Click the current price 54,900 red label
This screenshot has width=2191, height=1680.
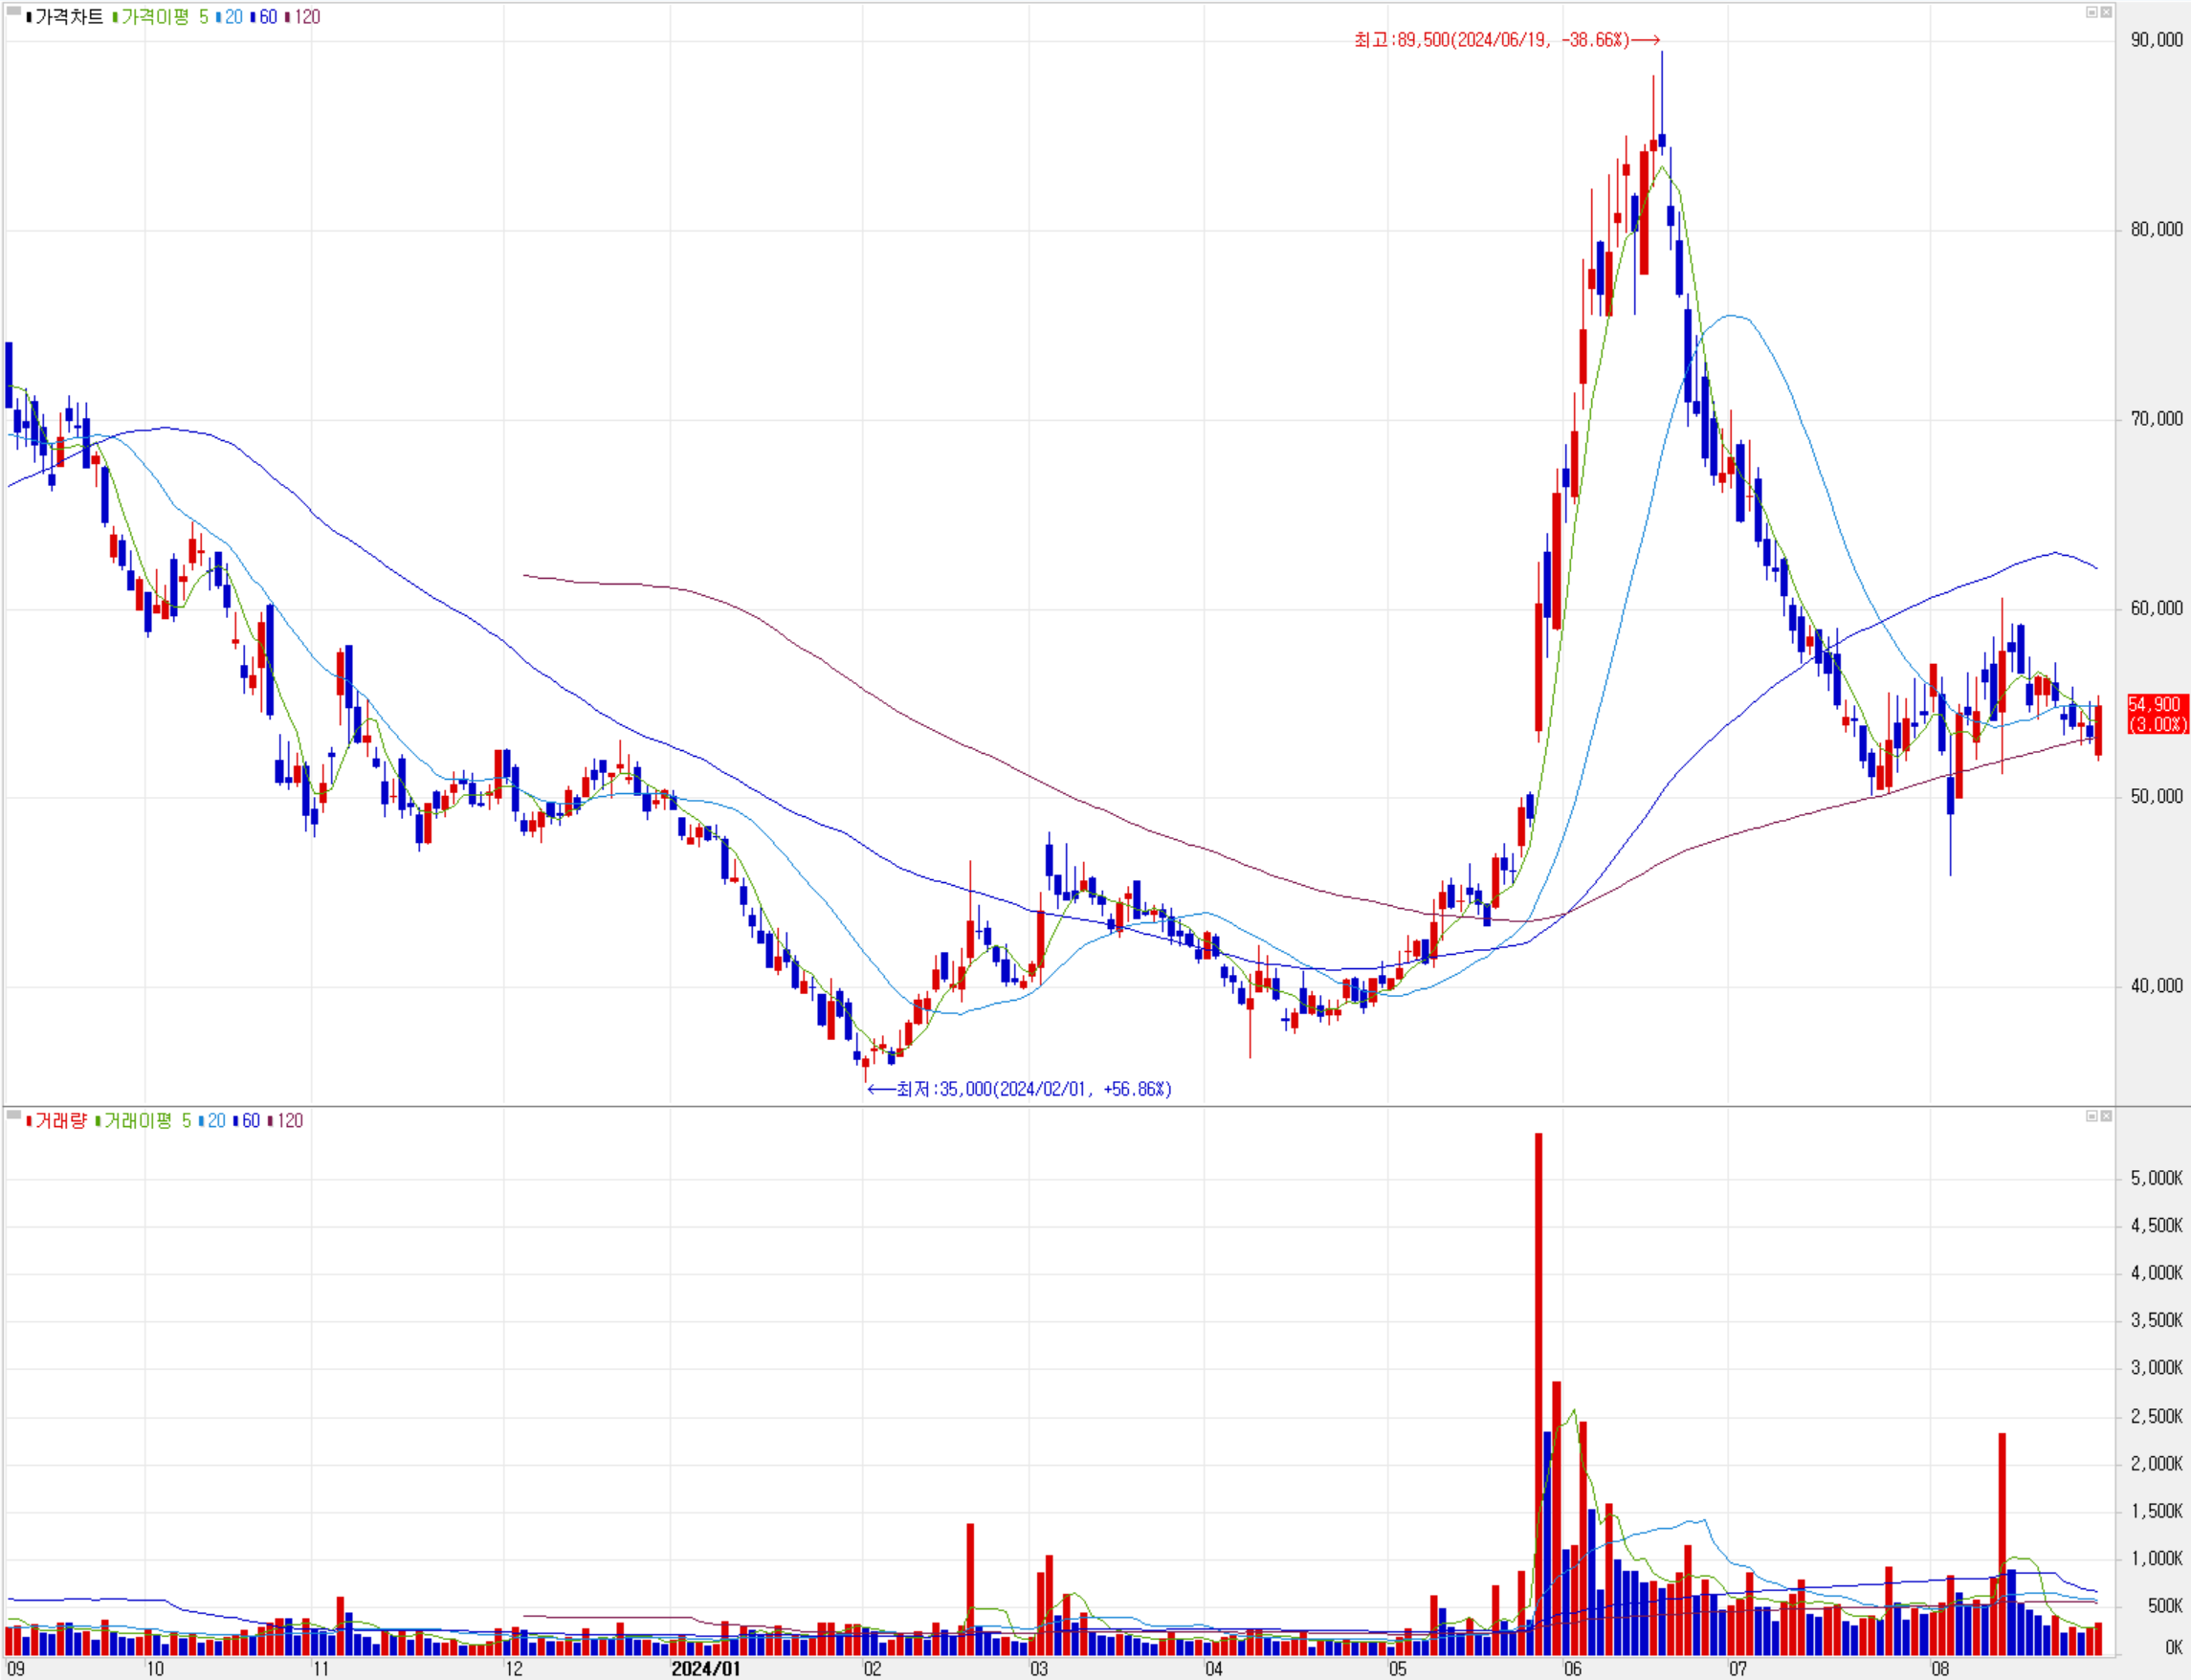coord(2157,714)
